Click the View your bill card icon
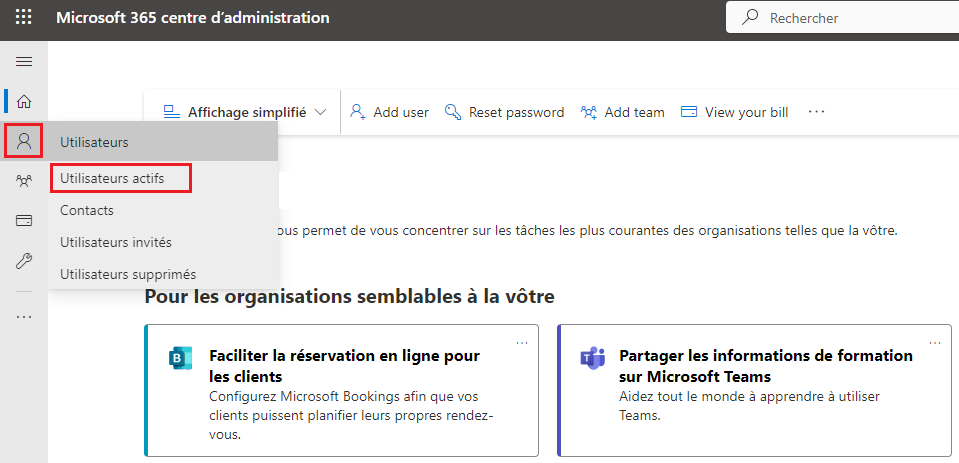Image resolution: width=959 pixels, height=463 pixels. click(x=689, y=112)
